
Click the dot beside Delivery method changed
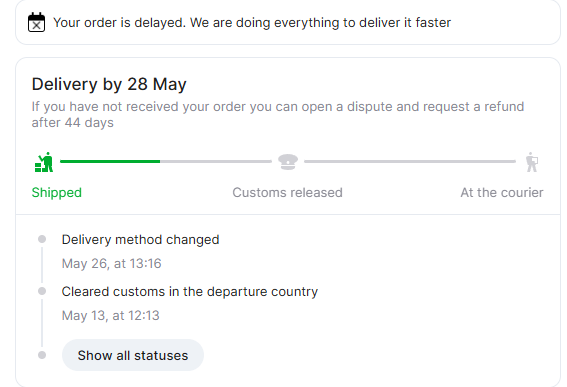tap(42, 239)
